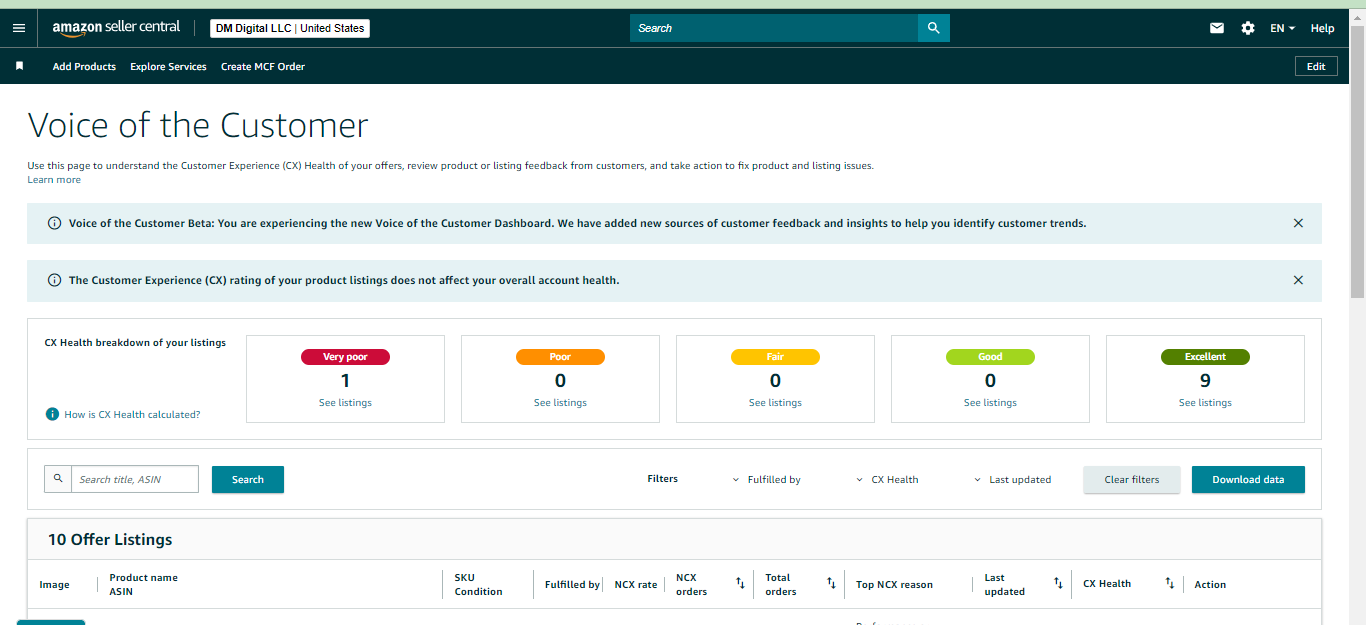Image resolution: width=1366 pixels, height=625 pixels.
Task: Expand the Last updated filter
Action: 1012,480
